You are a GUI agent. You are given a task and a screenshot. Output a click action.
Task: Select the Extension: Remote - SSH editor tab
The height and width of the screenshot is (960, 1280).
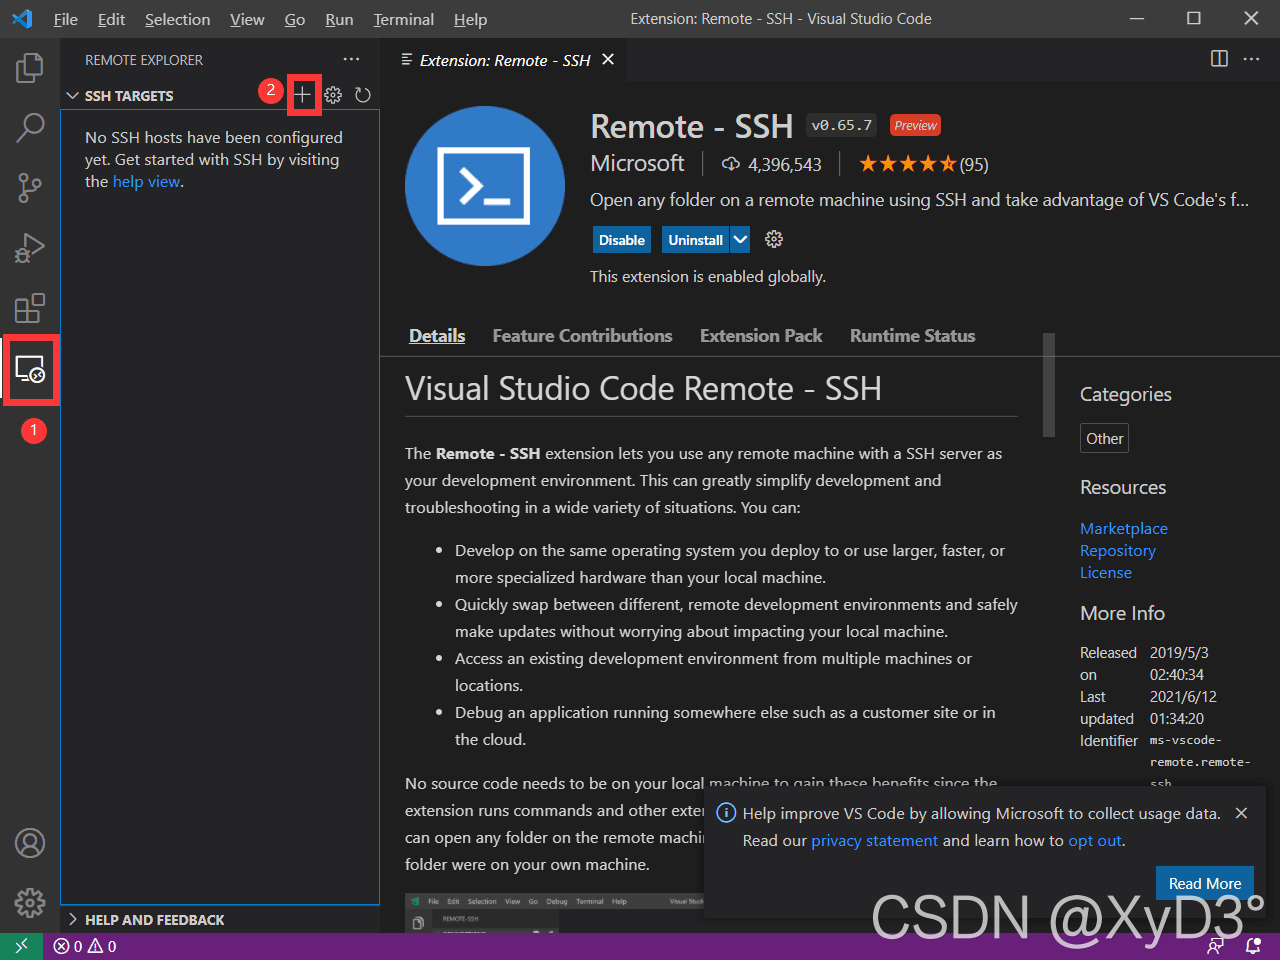click(505, 60)
